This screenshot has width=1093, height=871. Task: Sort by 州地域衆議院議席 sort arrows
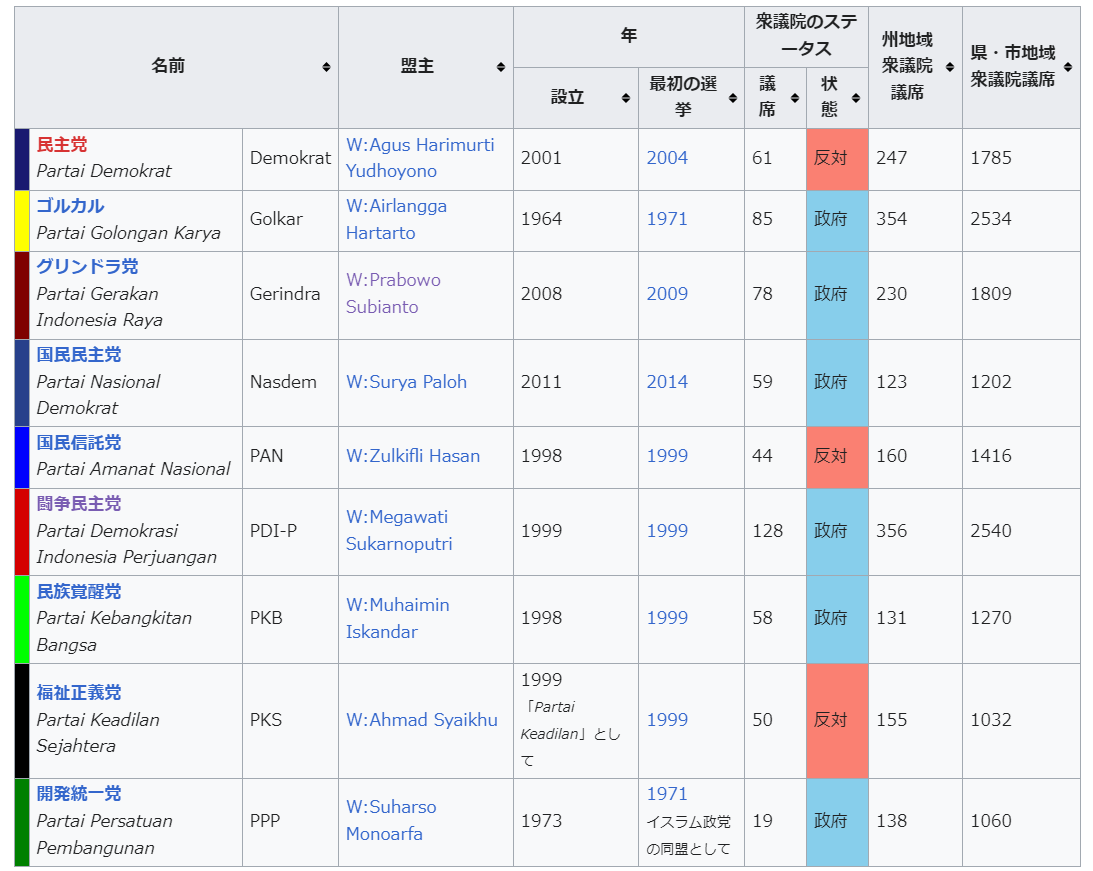click(x=950, y=67)
